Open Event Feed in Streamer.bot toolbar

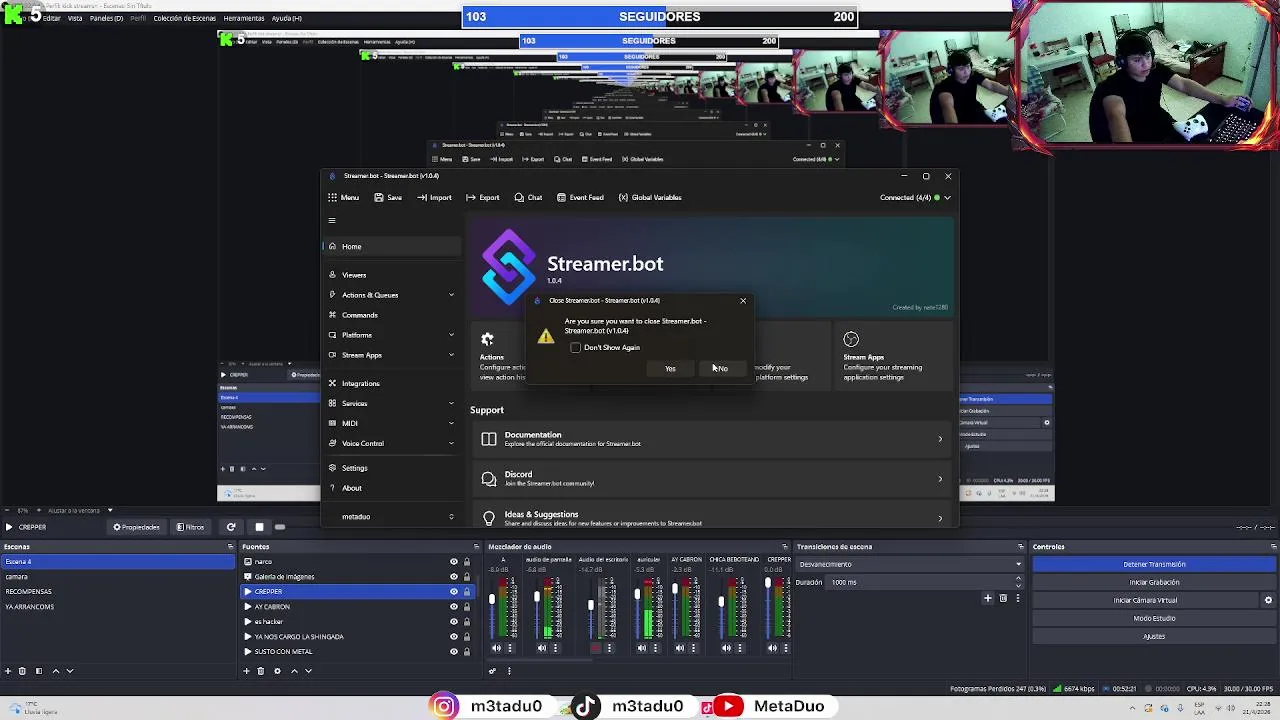[x=580, y=197]
